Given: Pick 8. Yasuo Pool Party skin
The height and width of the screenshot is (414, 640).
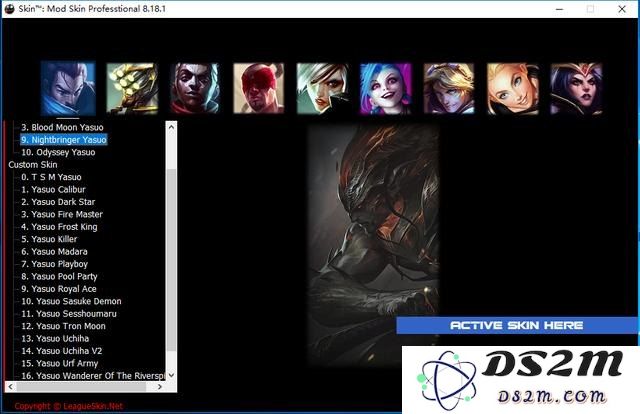Looking at the screenshot, I should tap(59, 276).
